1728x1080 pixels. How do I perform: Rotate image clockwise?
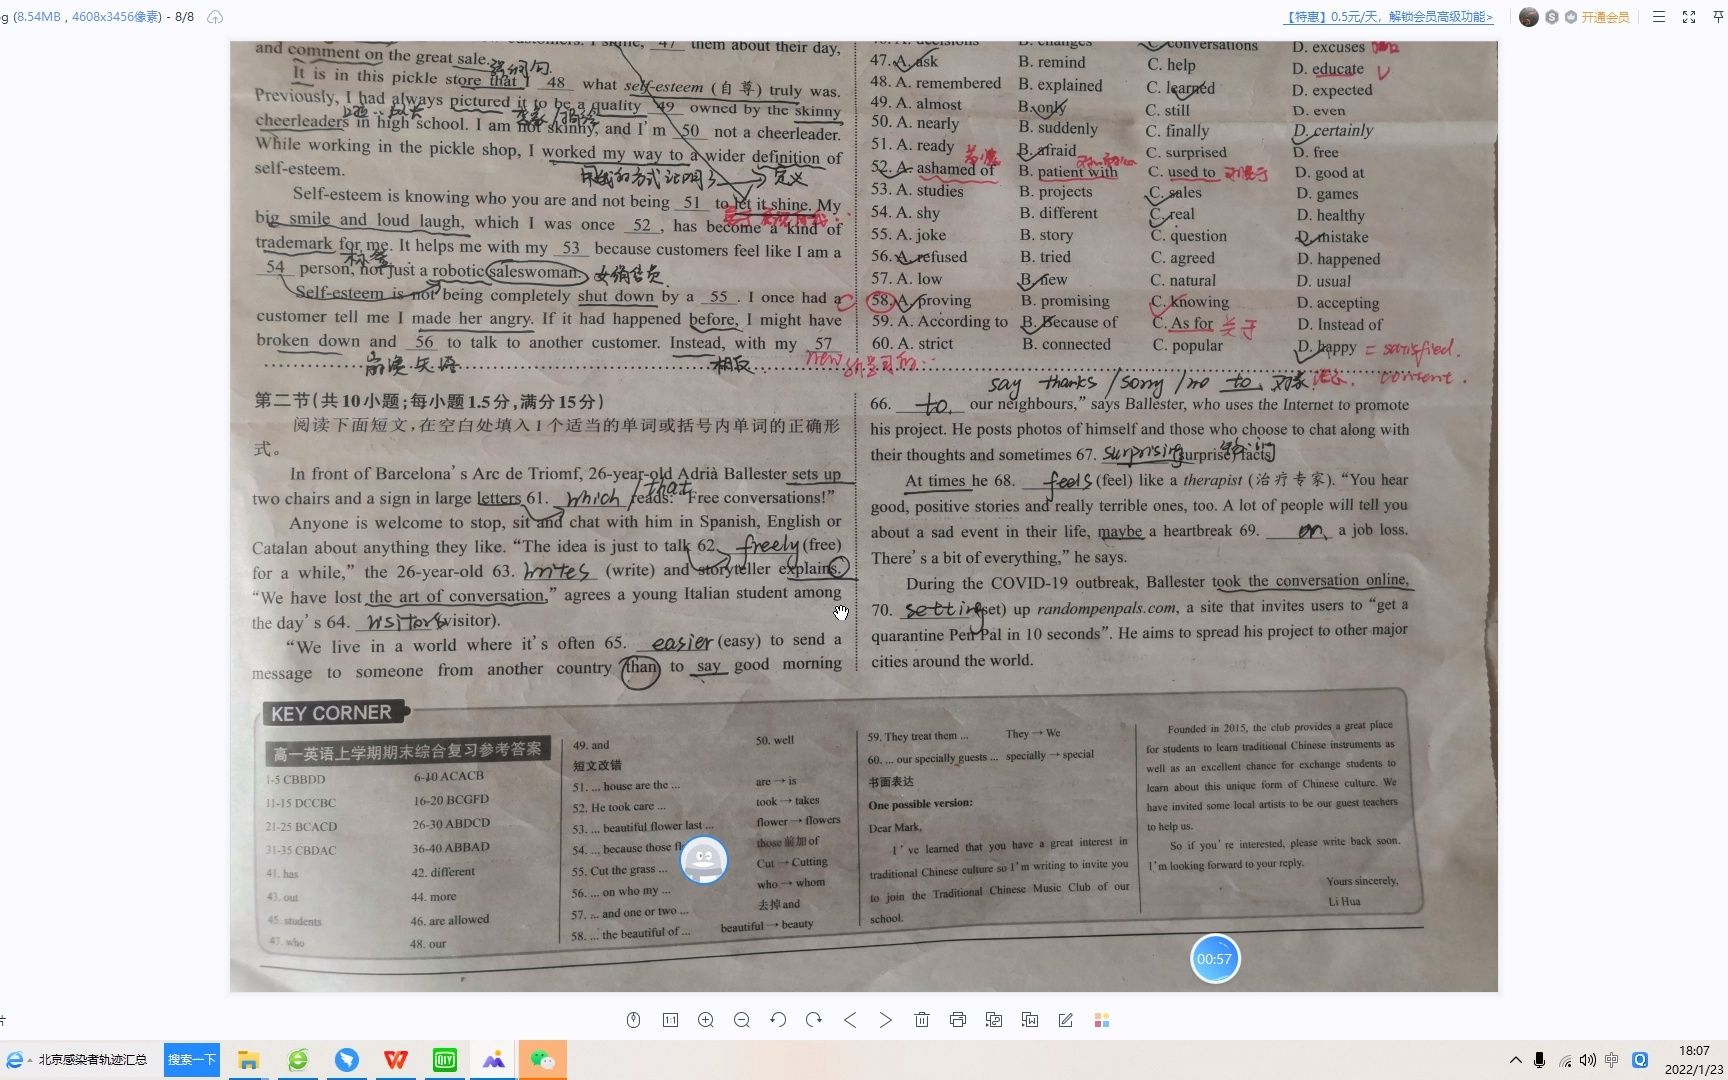point(814,1020)
